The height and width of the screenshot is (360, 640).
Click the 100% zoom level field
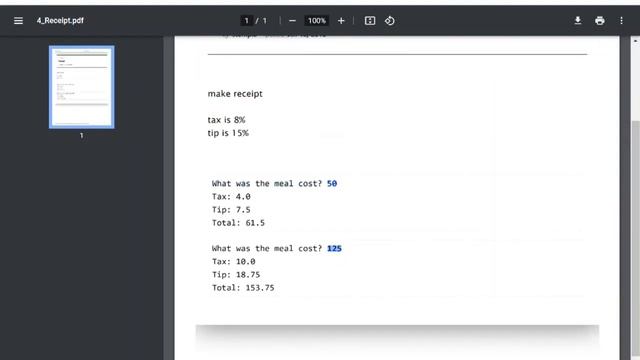(x=317, y=20)
